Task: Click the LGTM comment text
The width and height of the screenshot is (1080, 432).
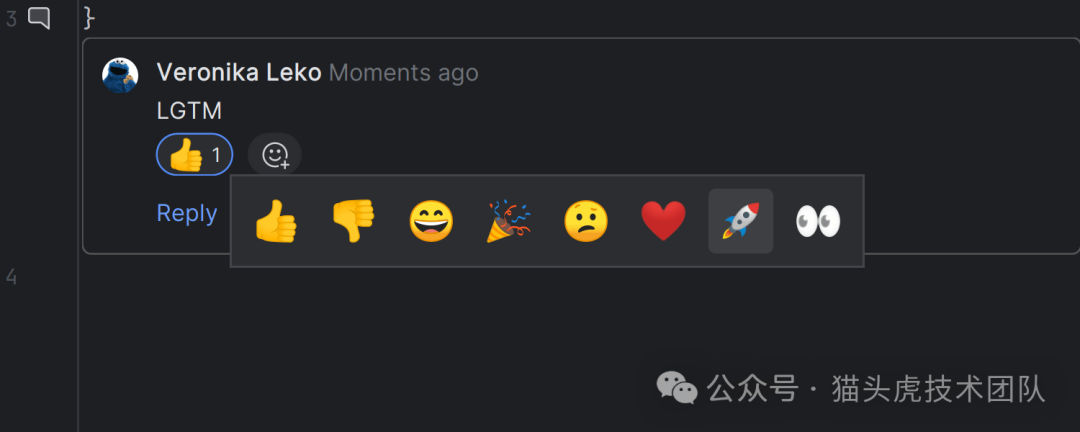Action: 189,112
